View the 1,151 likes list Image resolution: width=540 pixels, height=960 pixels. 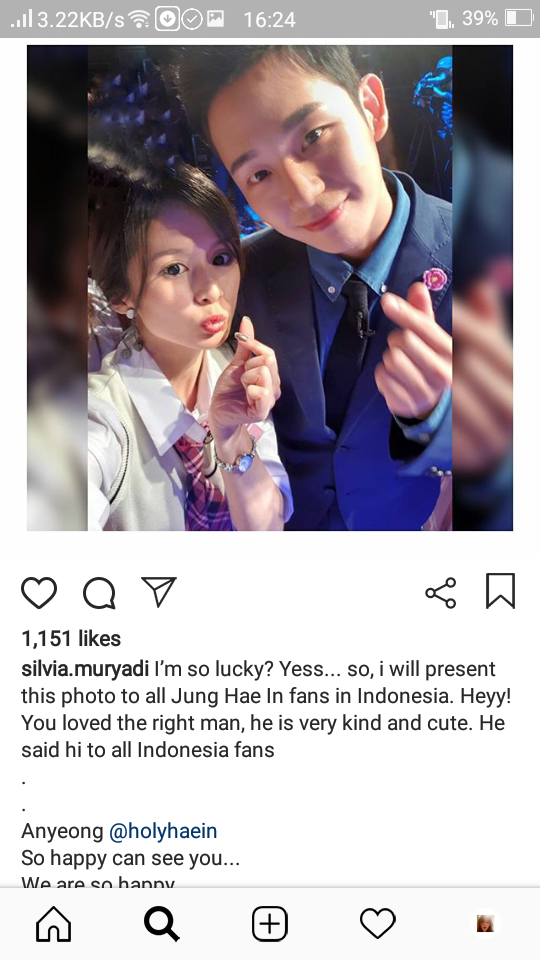(x=71, y=639)
